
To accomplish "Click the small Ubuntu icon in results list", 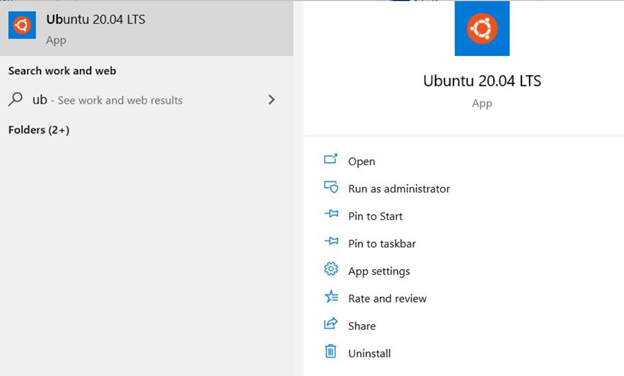I will click(22, 25).
